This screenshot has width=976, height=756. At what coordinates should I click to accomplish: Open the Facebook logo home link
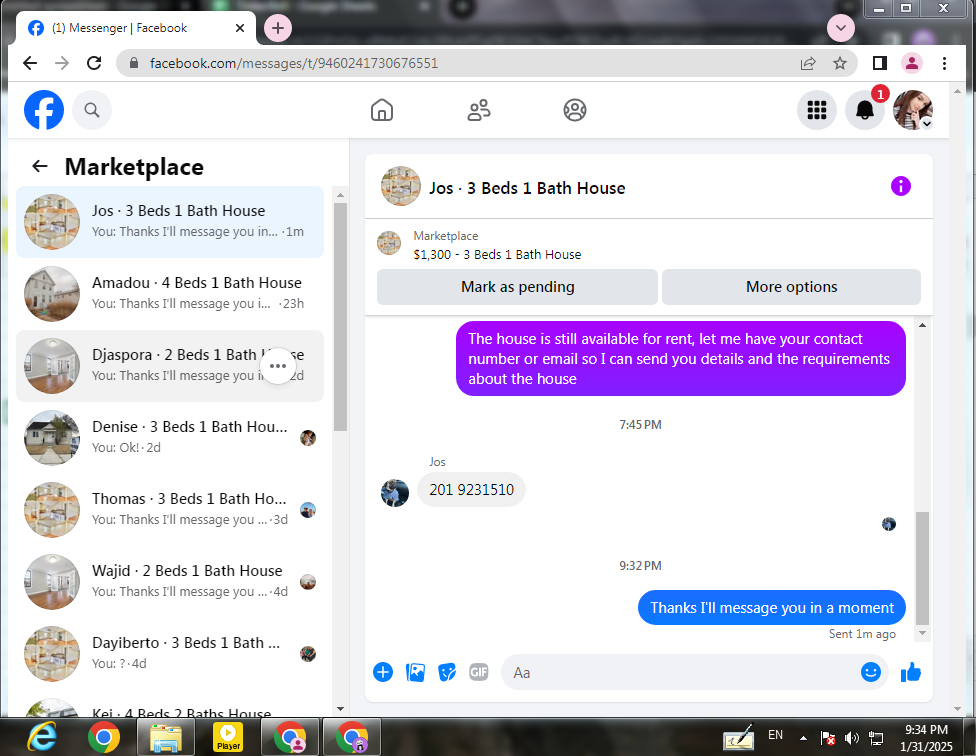point(44,110)
